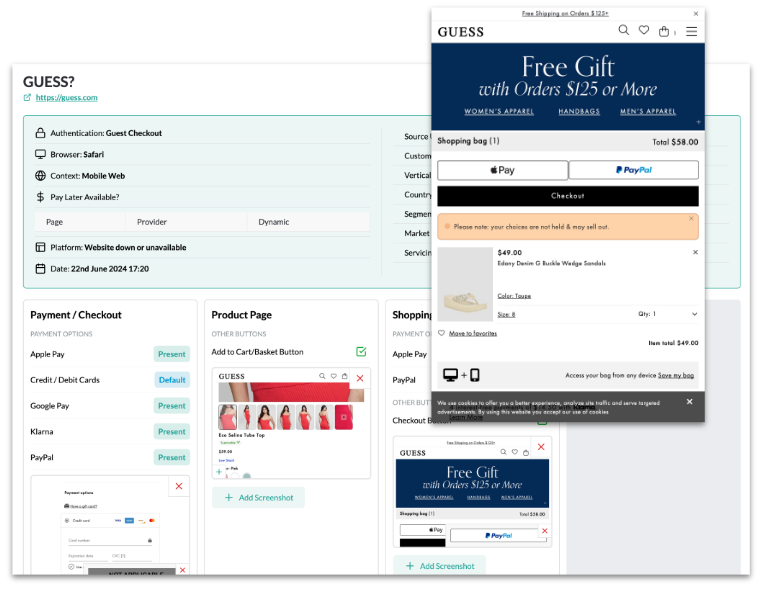Viewport: 767px width, 590px height.
Task: Open the Handbags banner link
Action: 579,112
